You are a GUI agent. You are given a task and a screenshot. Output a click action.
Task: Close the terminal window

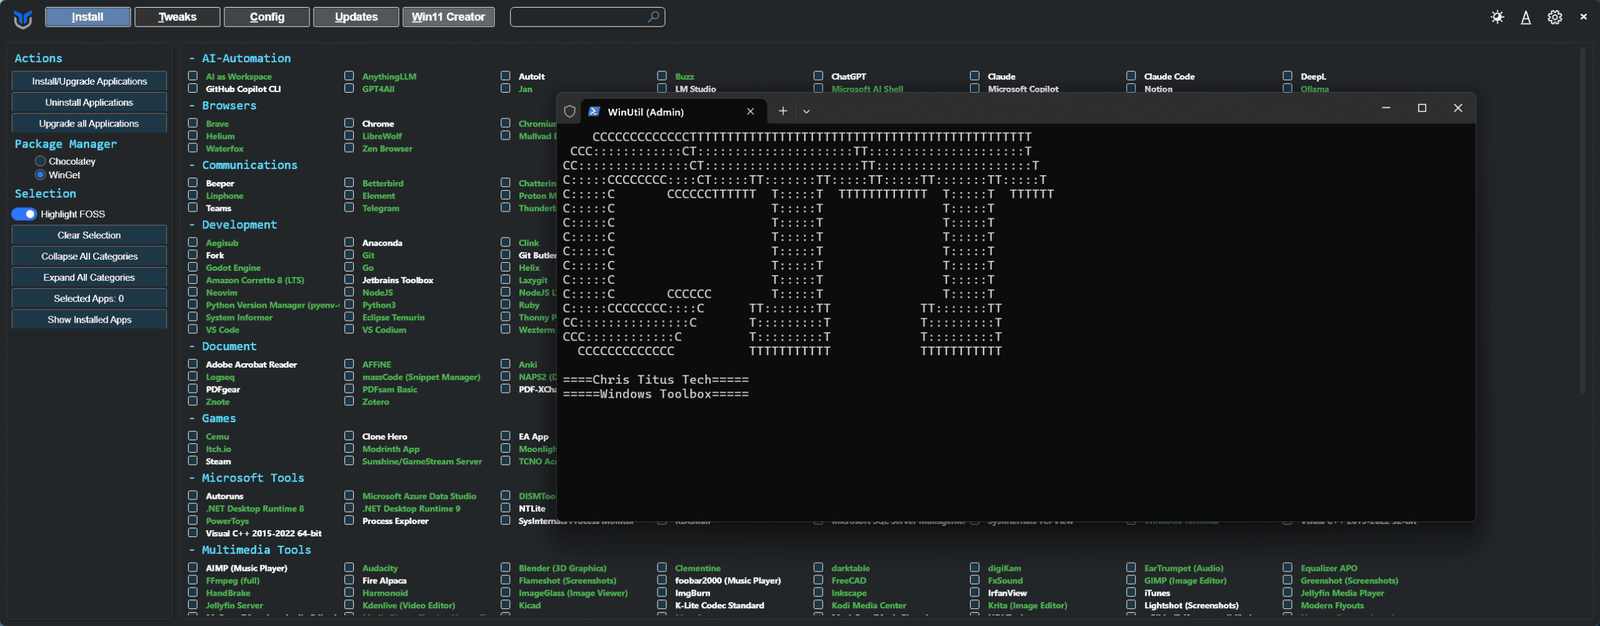[1458, 108]
